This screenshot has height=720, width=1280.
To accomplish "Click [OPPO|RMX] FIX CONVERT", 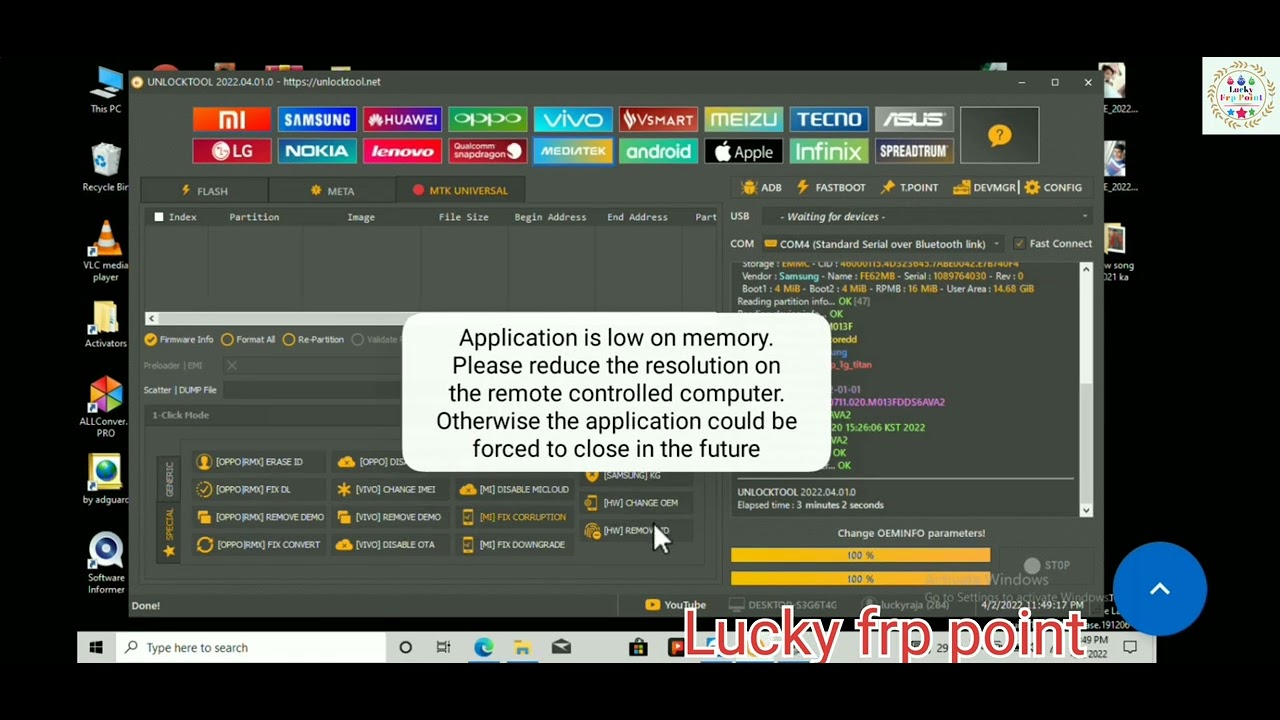I will 258,545.
